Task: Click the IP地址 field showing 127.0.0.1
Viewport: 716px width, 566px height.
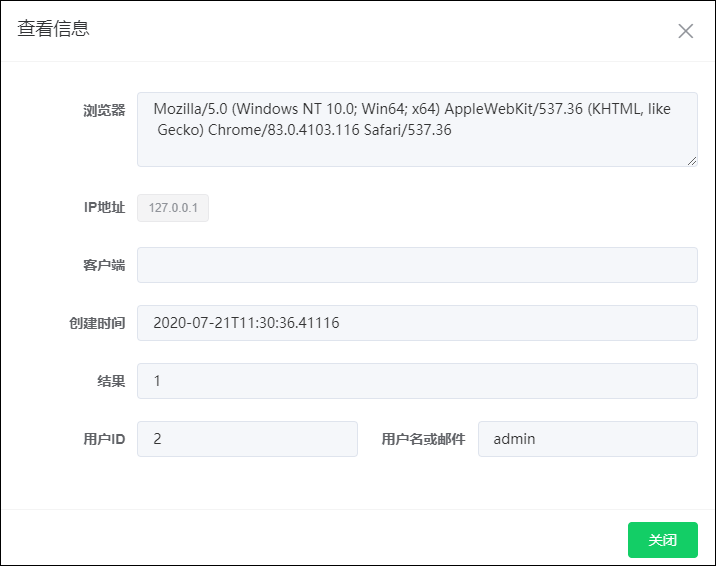Action: [x=173, y=208]
